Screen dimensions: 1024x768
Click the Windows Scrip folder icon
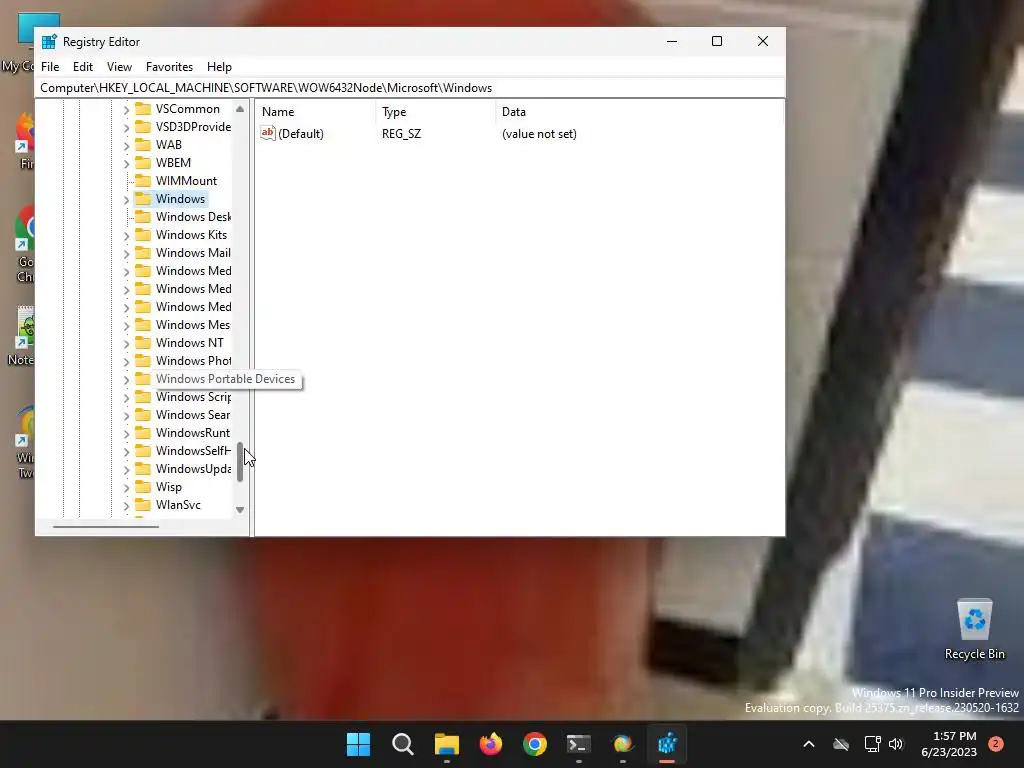[x=143, y=397]
